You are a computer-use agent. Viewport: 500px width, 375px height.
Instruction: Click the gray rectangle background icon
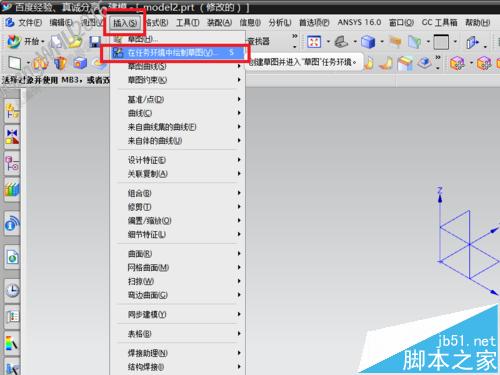pyautogui.click(x=441, y=42)
